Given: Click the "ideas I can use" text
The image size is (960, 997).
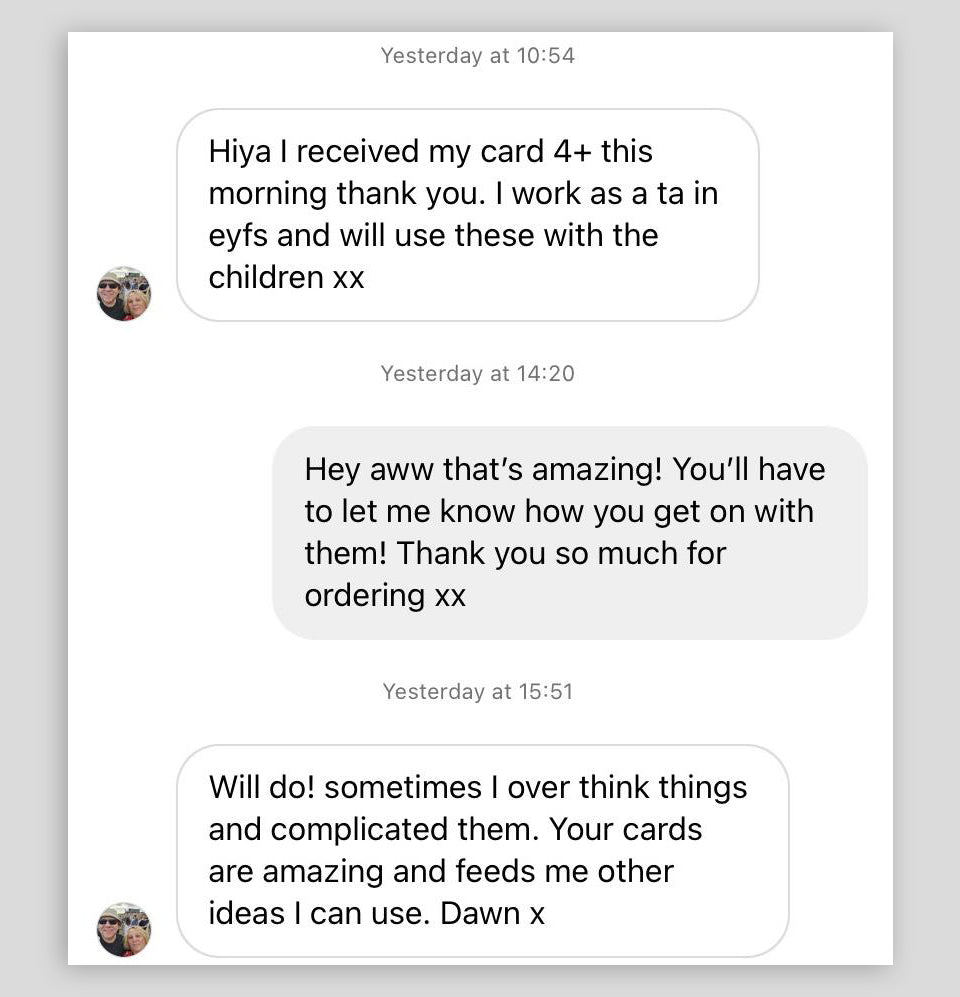Looking at the screenshot, I should click(320, 913).
